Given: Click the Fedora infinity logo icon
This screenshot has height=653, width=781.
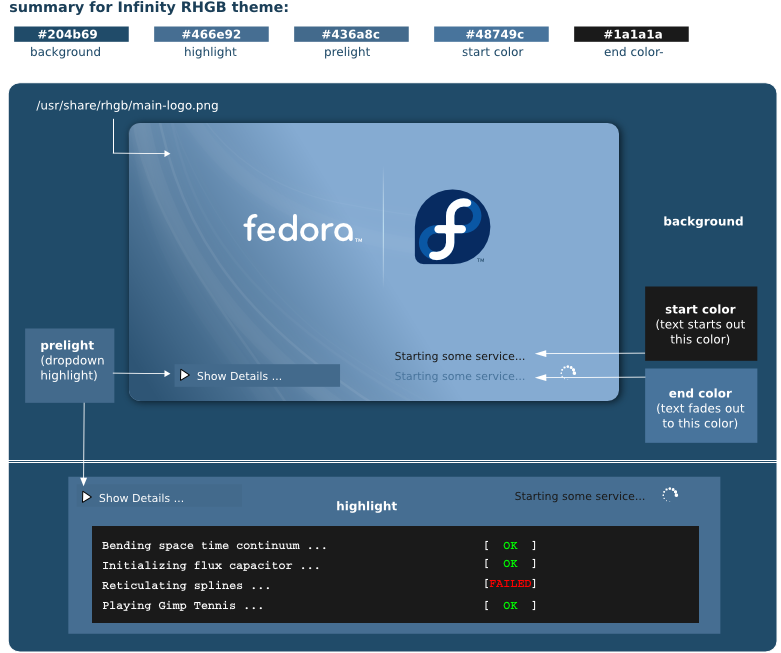Looking at the screenshot, I should [x=452, y=226].
